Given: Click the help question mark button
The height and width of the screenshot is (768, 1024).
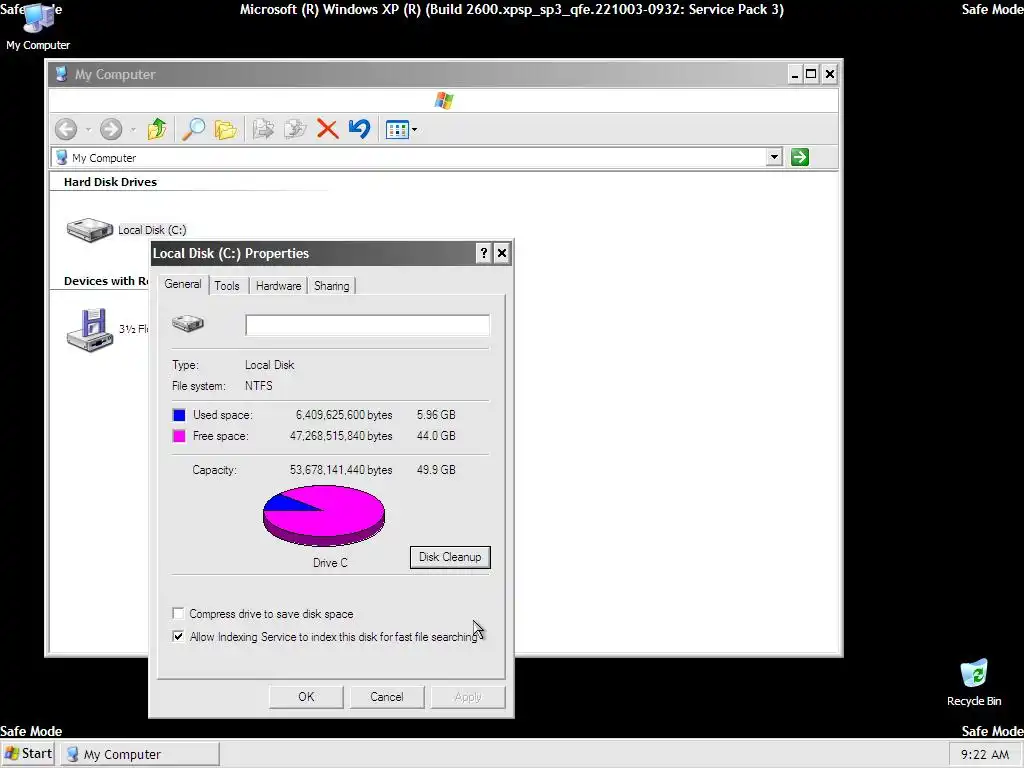Looking at the screenshot, I should point(483,253).
